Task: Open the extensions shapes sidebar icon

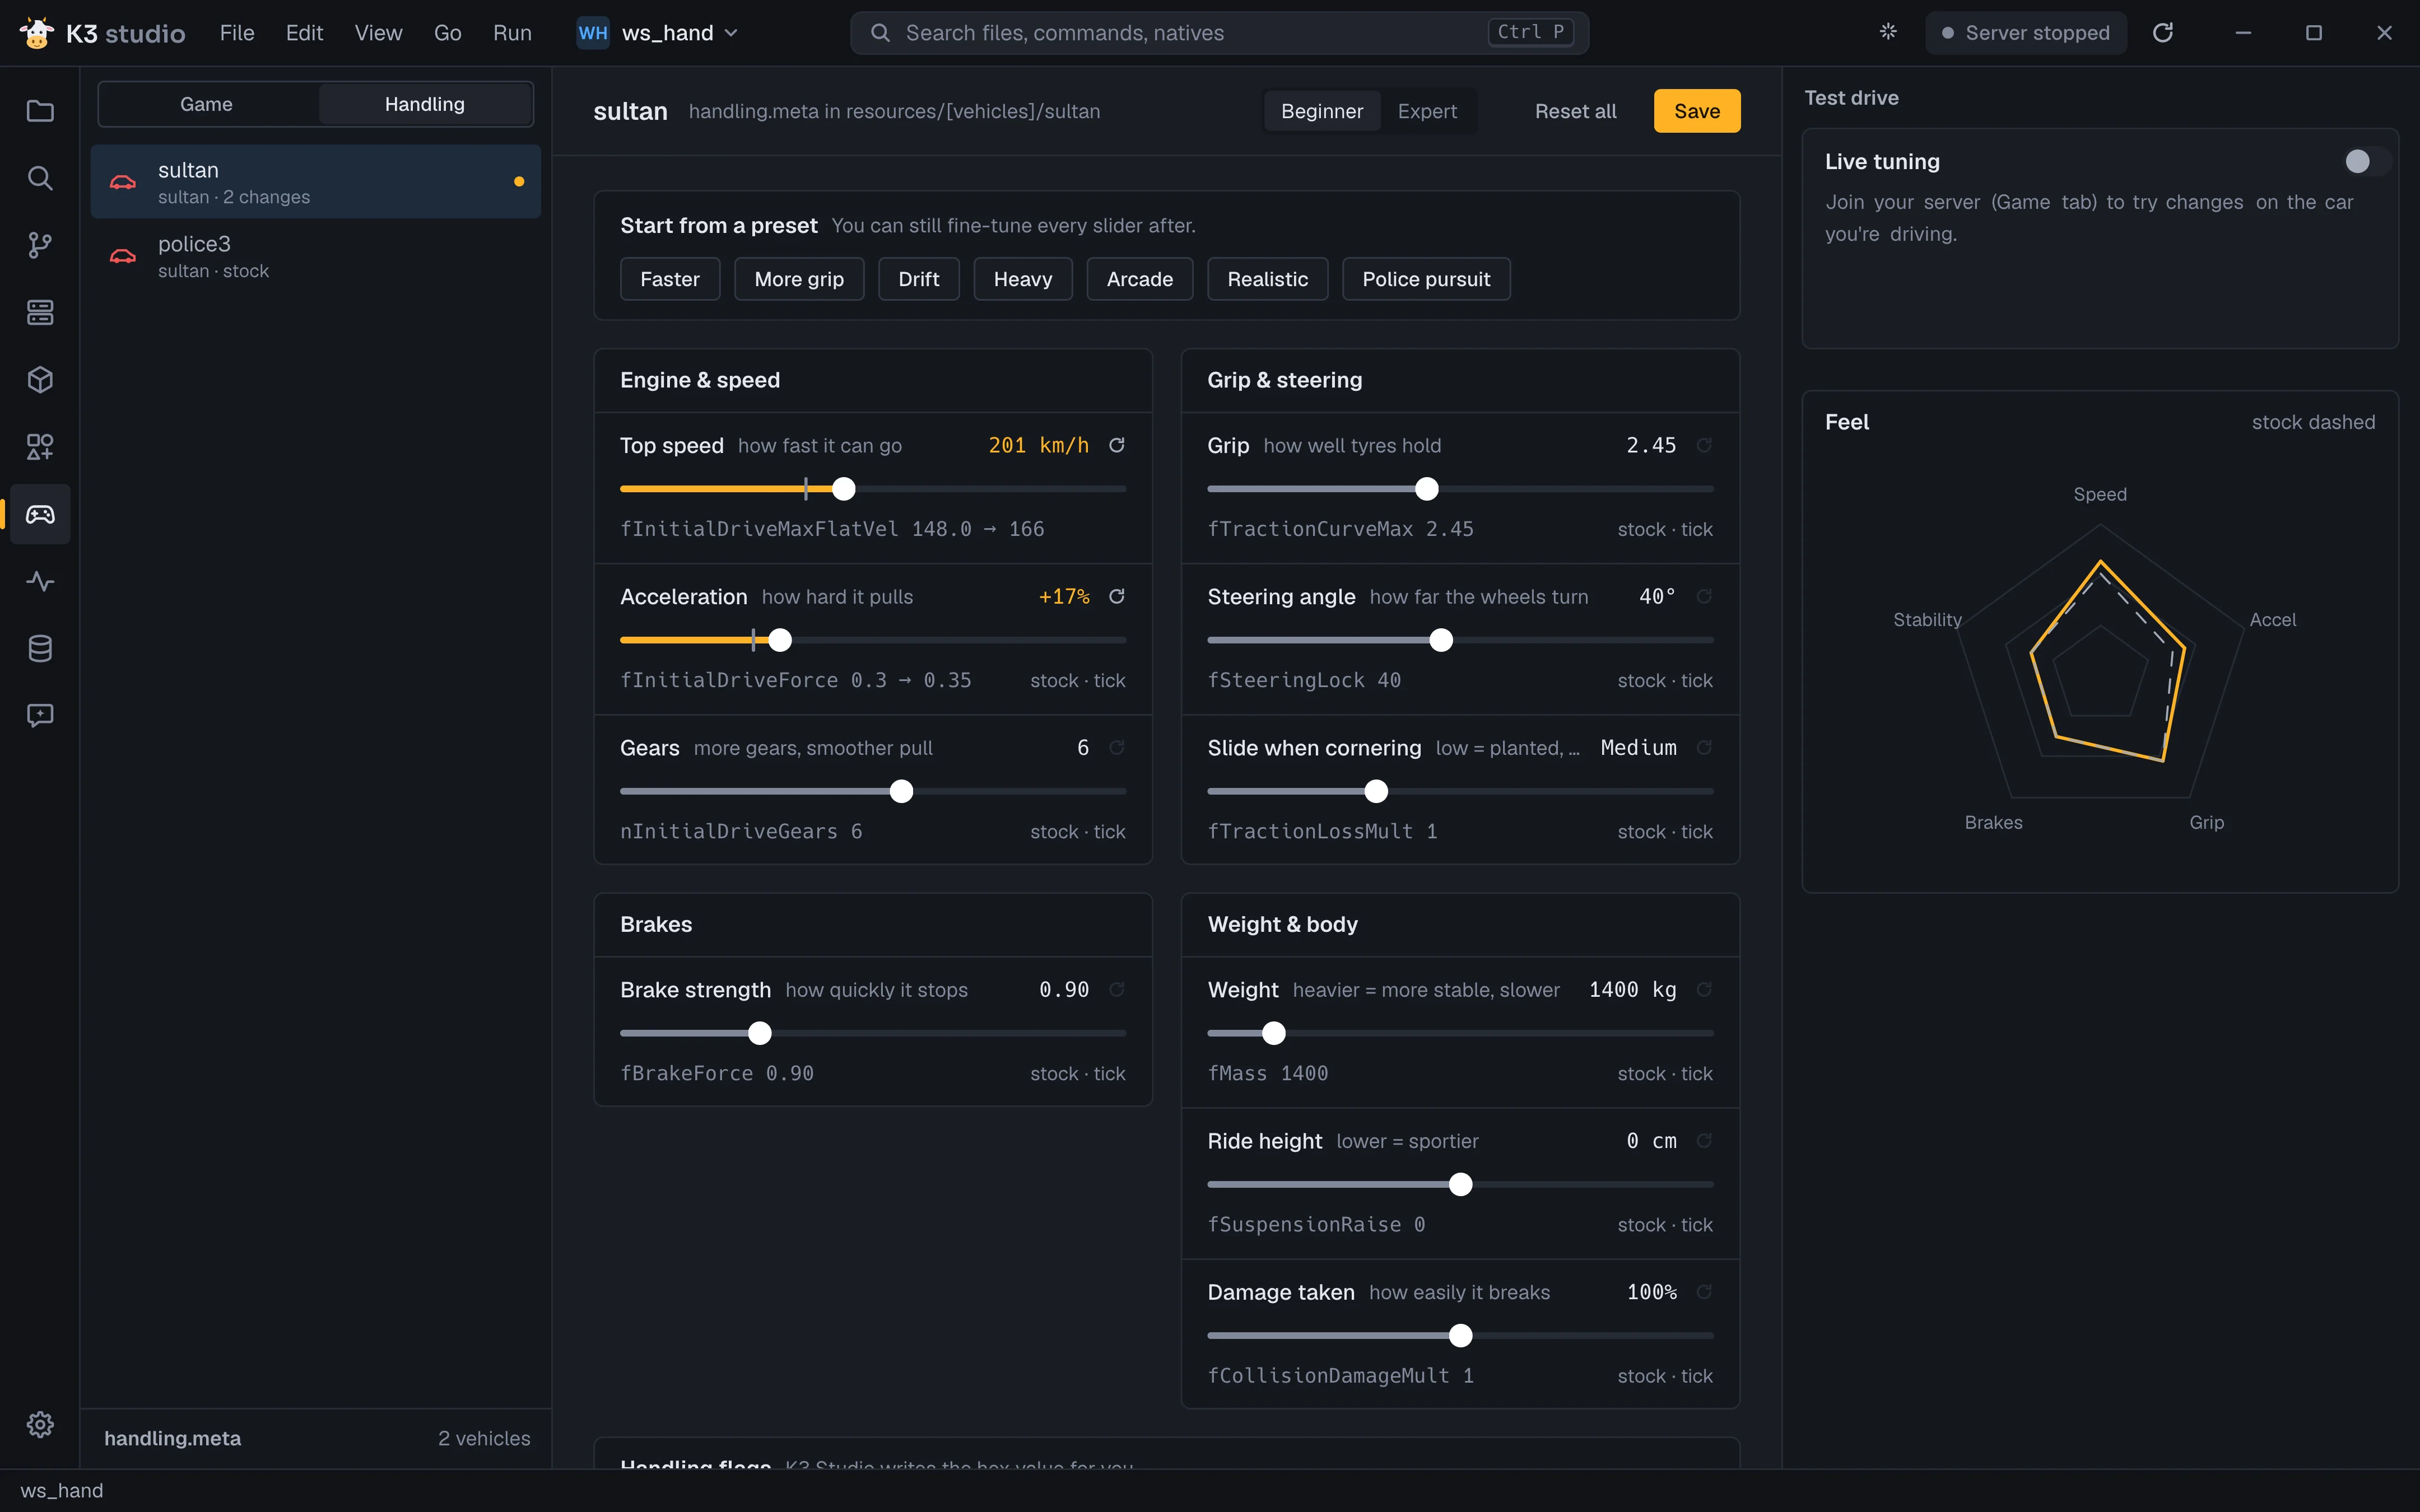Action: tap(40, 447)
